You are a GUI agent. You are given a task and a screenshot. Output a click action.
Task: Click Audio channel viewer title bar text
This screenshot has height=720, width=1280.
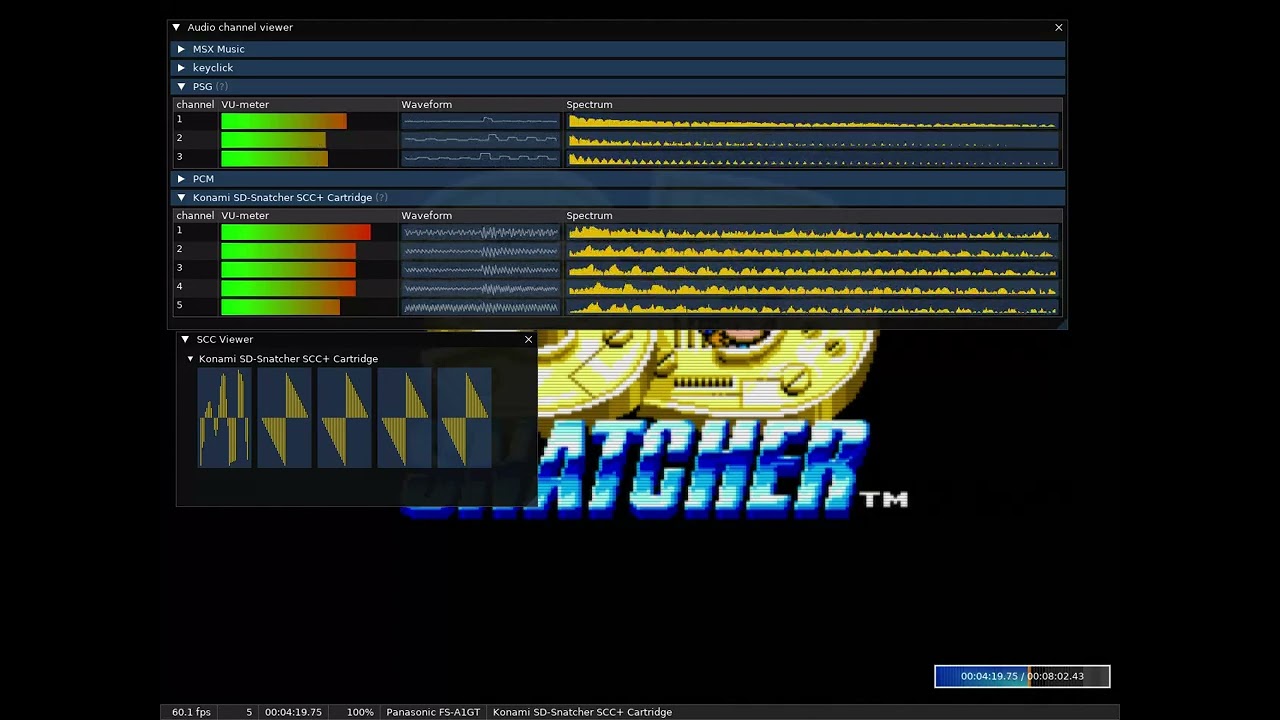point(240,28)
